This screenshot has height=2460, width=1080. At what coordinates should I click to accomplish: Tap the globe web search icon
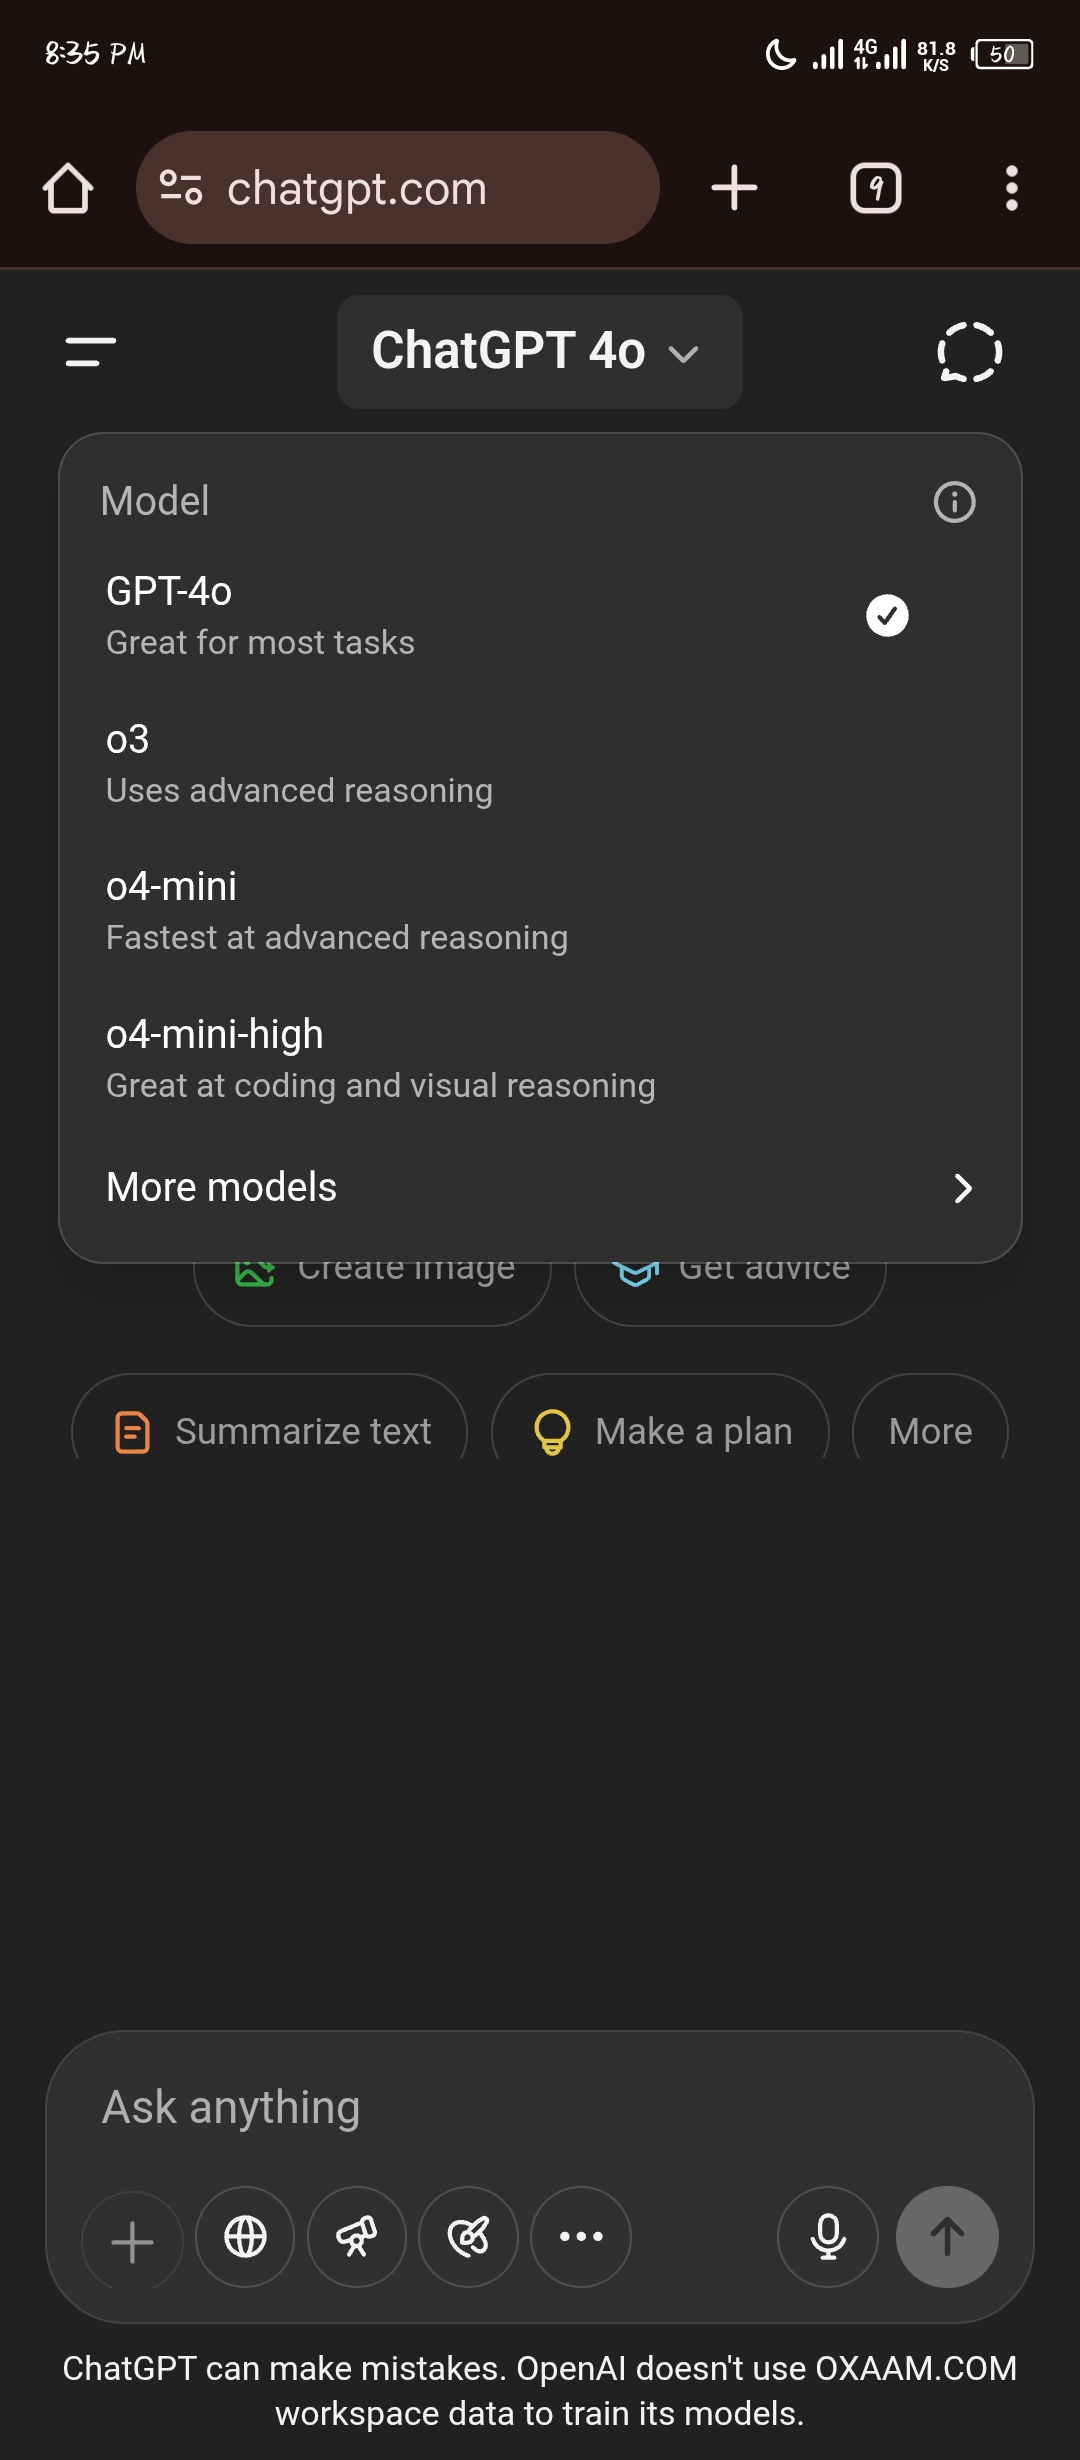coord(245,2237)
